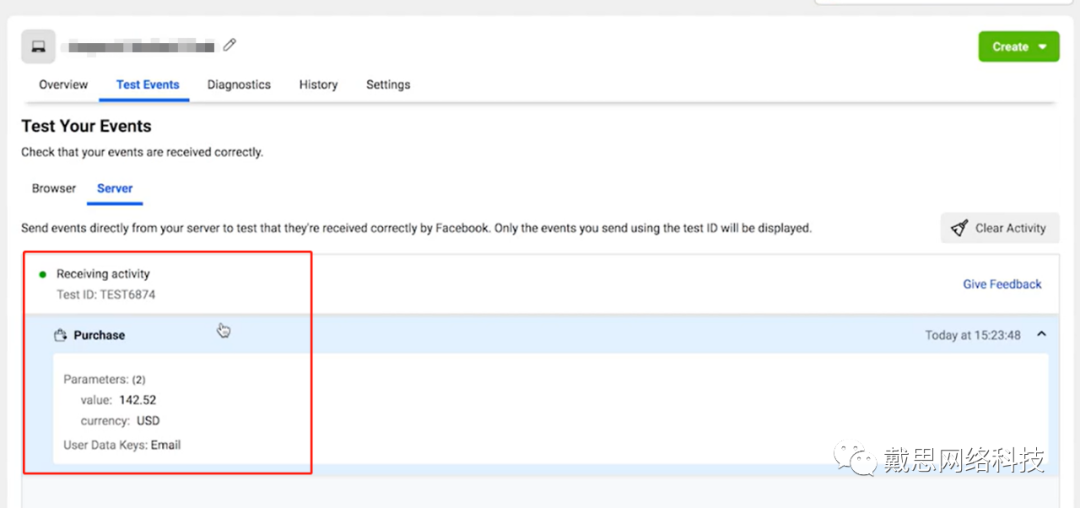Image resolution: width=1080 pixels, height=508 pixels.
Task: Go to the History tab
Action: pos(318,85)
